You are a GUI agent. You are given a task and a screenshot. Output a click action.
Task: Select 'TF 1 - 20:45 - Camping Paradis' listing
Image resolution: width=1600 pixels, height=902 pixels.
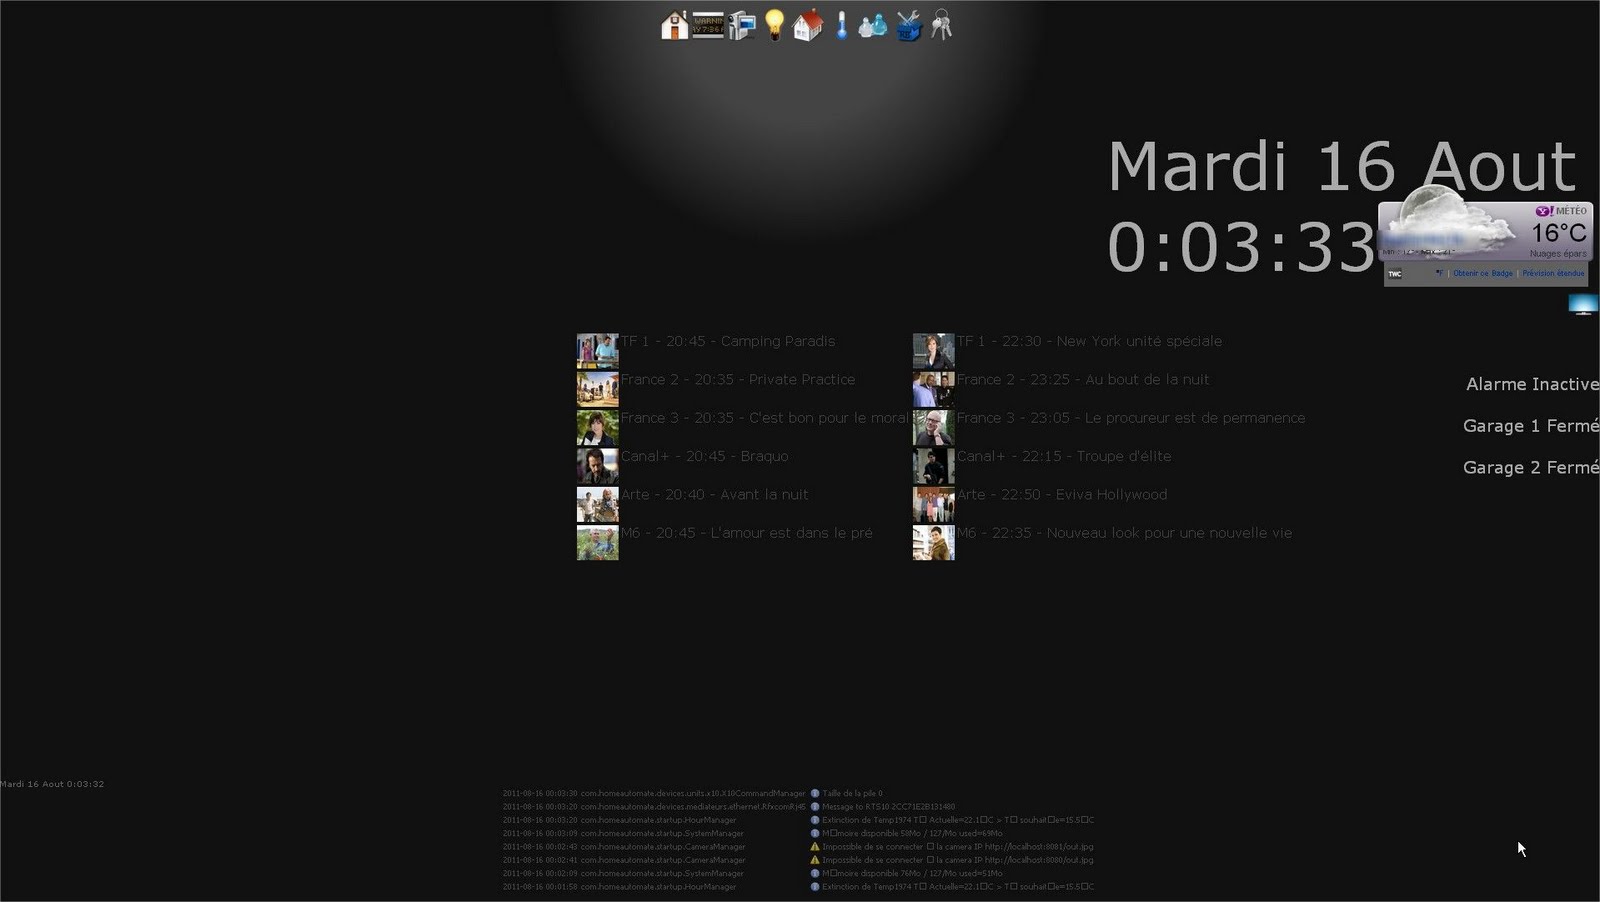coord(728,341)
